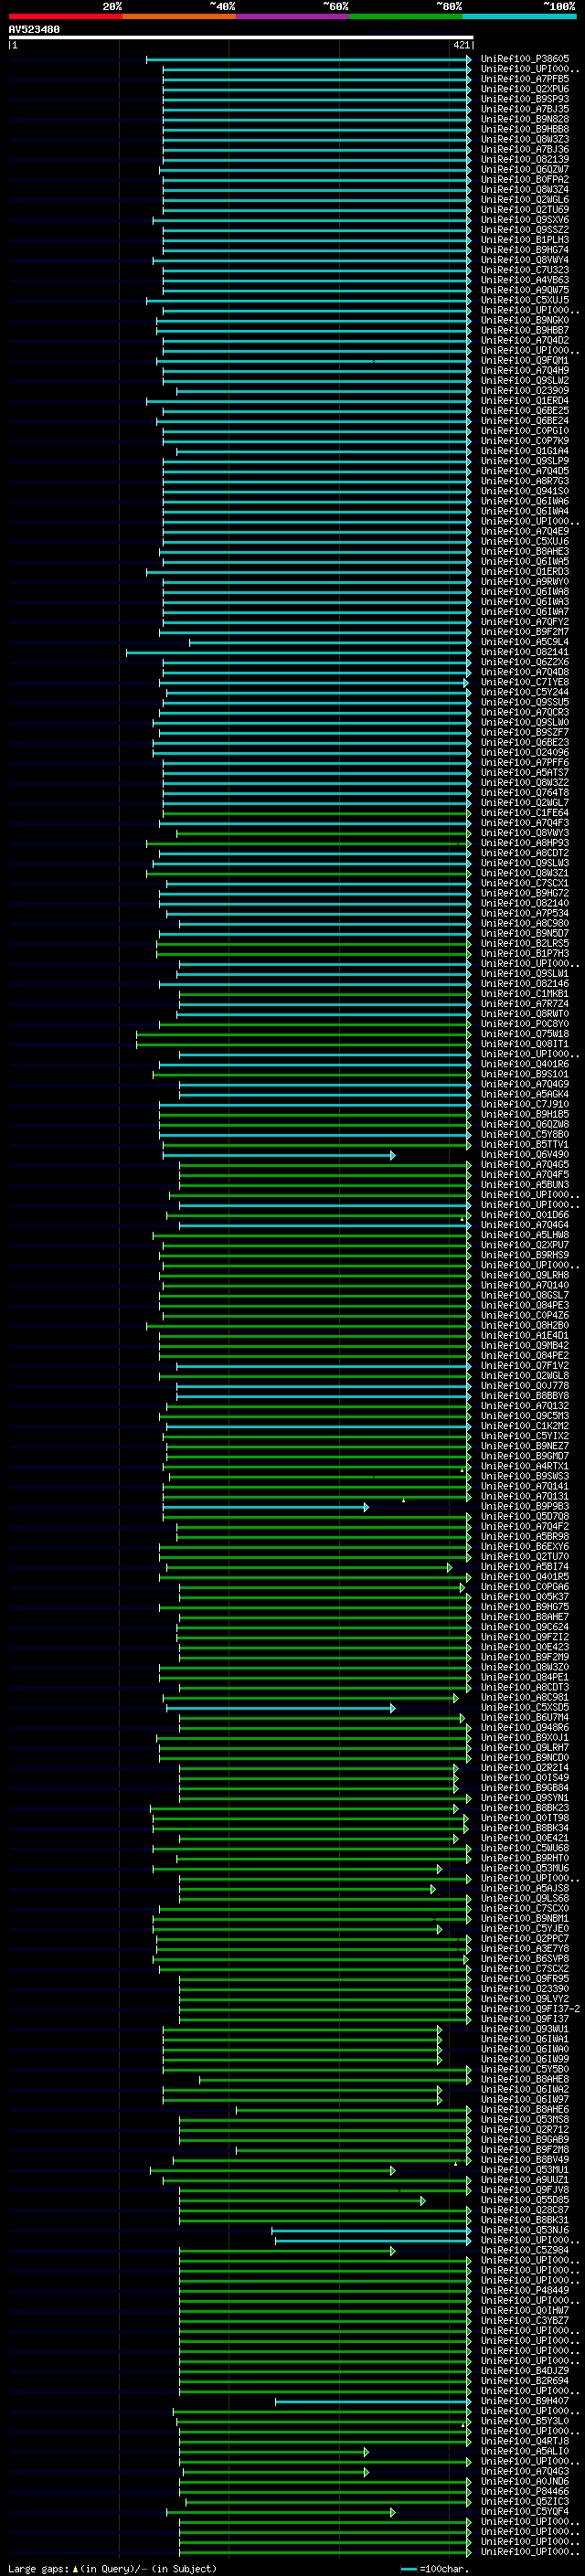Image resolution: width=585 pixels, height=2576 pixels.
Task: Select the UniRef100_P84466 entry
Action: point(525,2492)
